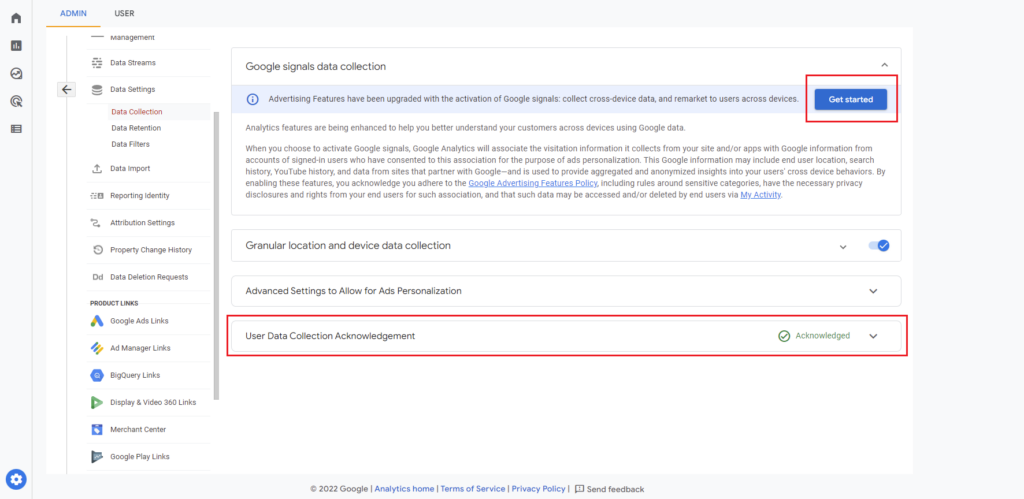Click the info icon in the Advertising Features banner
This screenshot has width=1024, height=499.
(252, 100)
